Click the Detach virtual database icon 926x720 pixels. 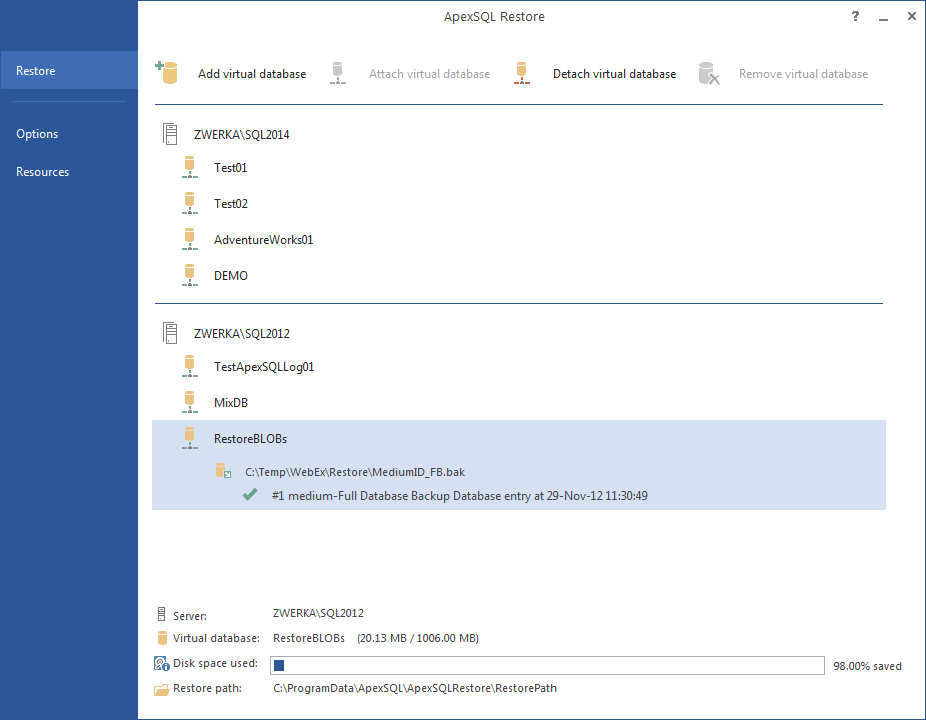click(x=520, y=73)
